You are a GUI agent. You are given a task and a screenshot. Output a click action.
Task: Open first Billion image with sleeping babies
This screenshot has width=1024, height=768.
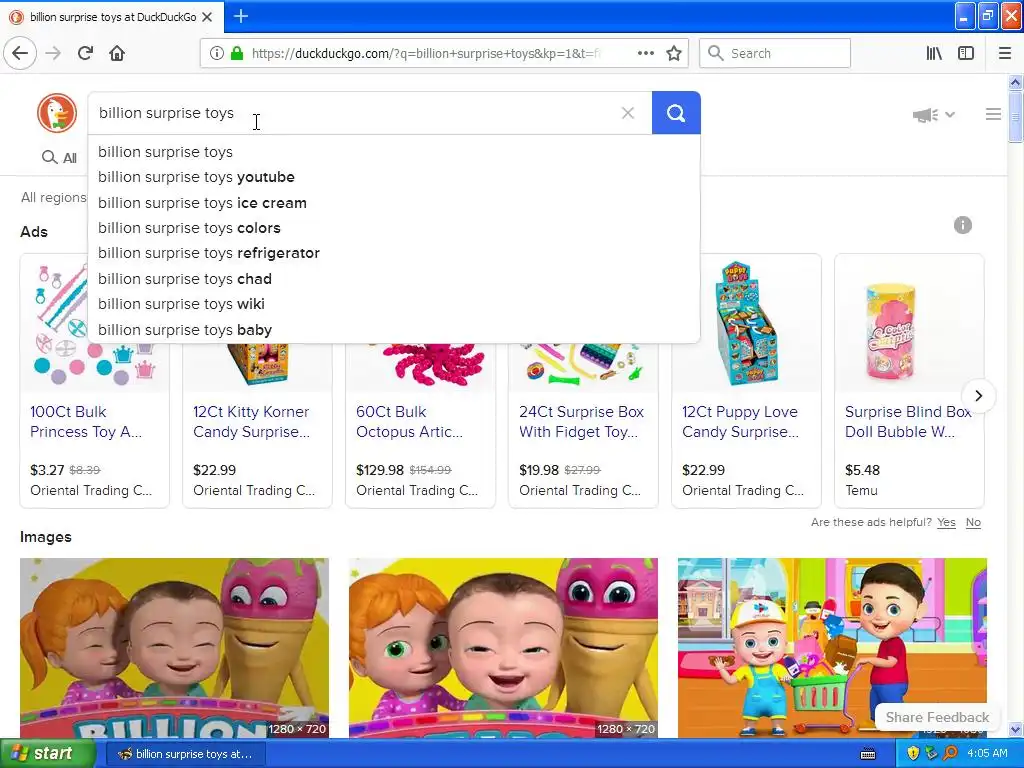click(x=174, y=648)
